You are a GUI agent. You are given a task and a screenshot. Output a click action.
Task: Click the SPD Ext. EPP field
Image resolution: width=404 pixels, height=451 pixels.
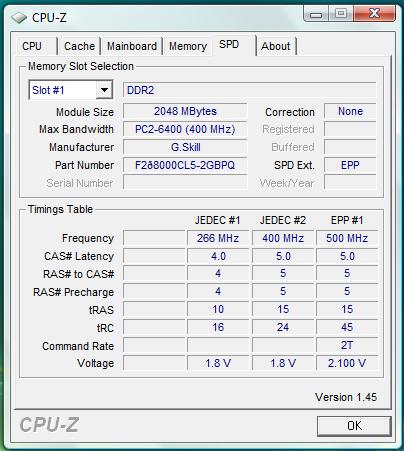(x=350, y=165)
